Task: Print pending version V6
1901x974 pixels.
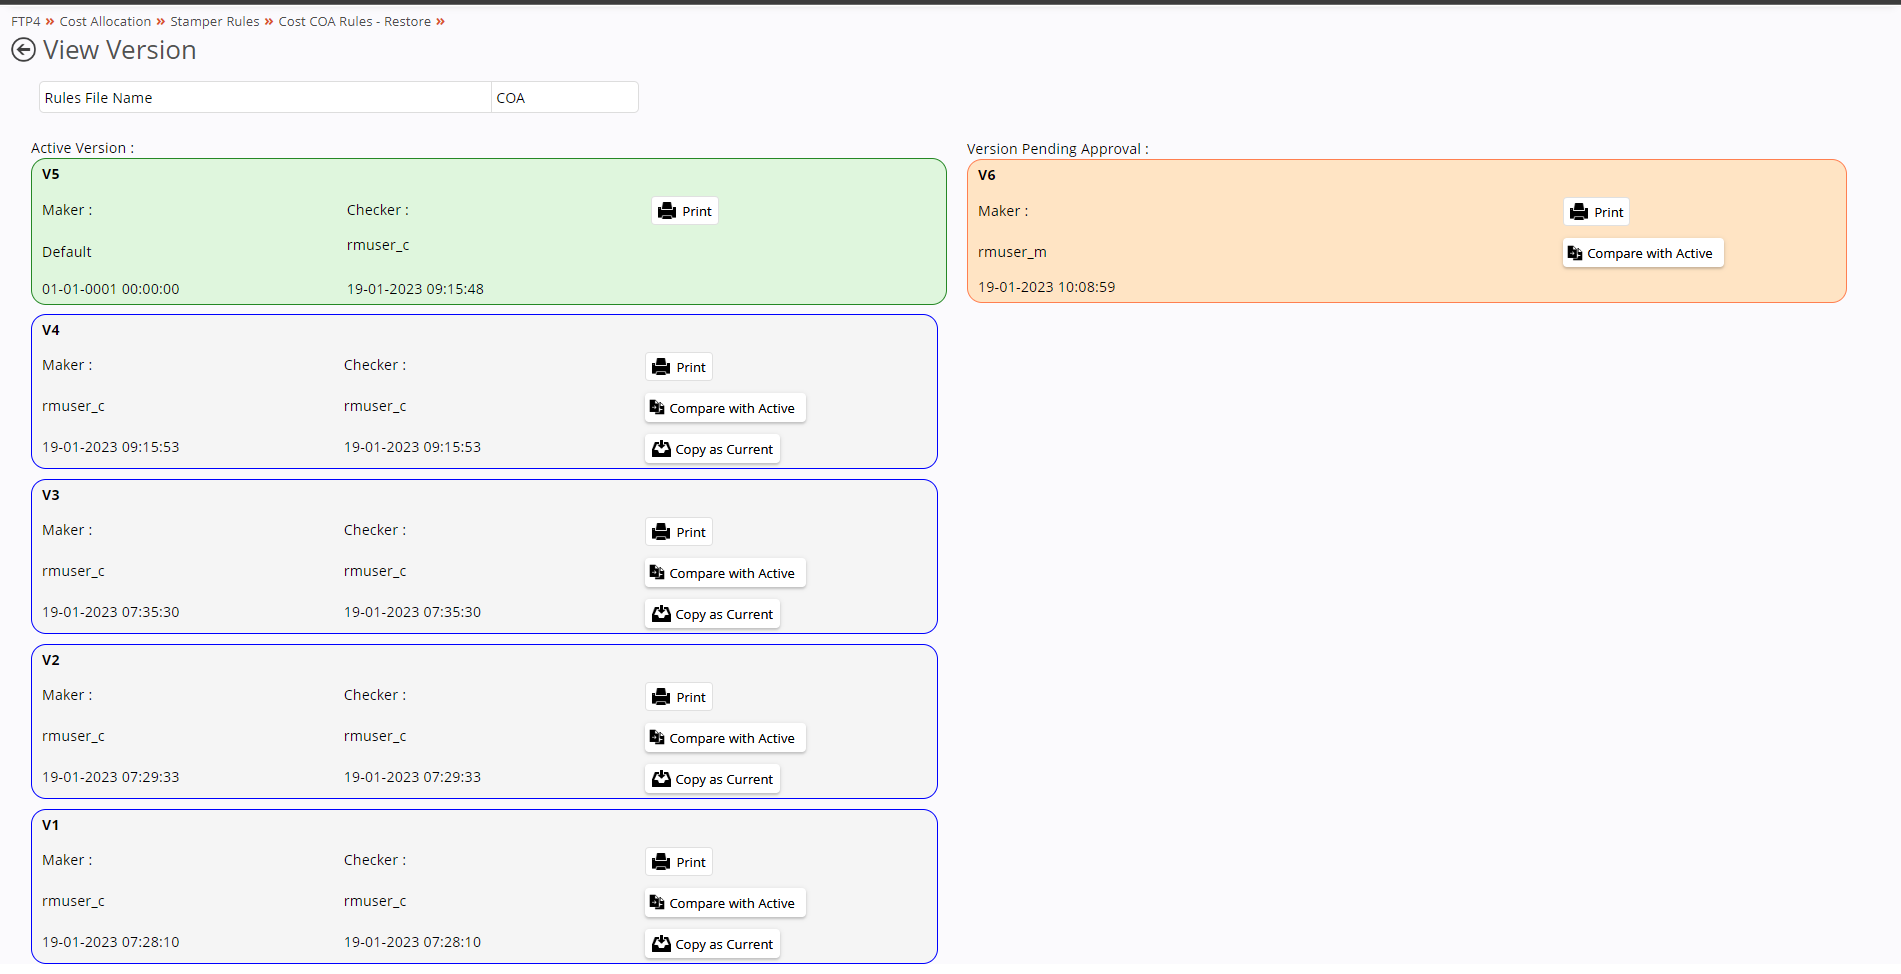Action: click(1597, 212)
